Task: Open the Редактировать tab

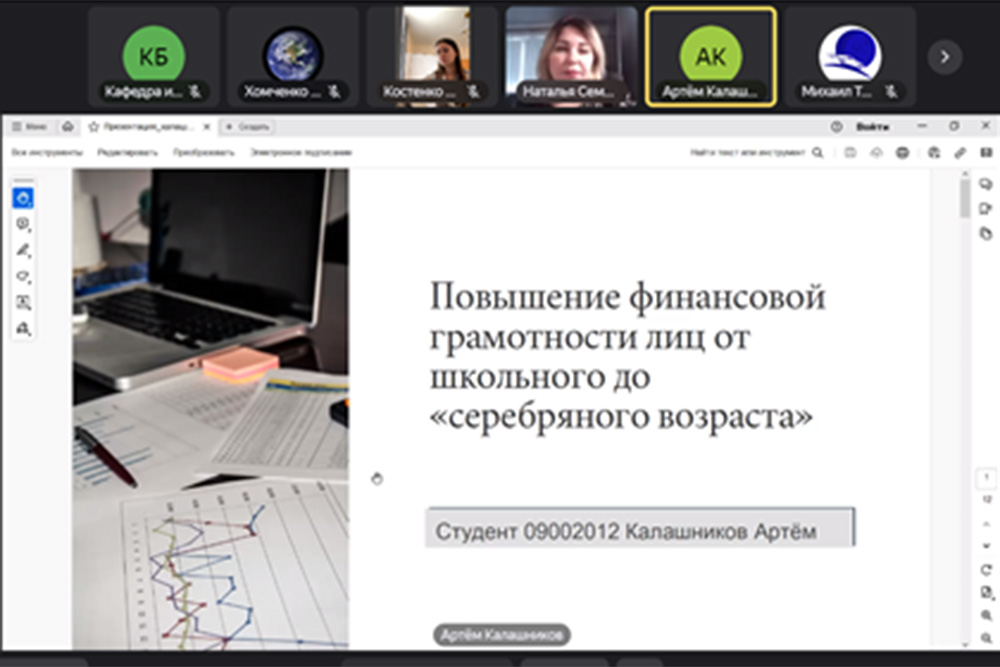Action: click(127, 153)
